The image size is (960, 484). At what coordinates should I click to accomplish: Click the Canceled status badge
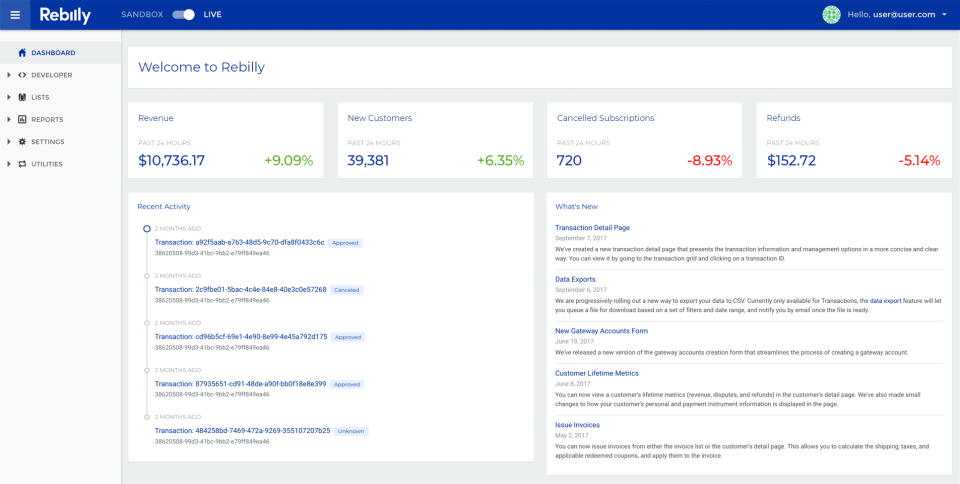coord(347,290)
